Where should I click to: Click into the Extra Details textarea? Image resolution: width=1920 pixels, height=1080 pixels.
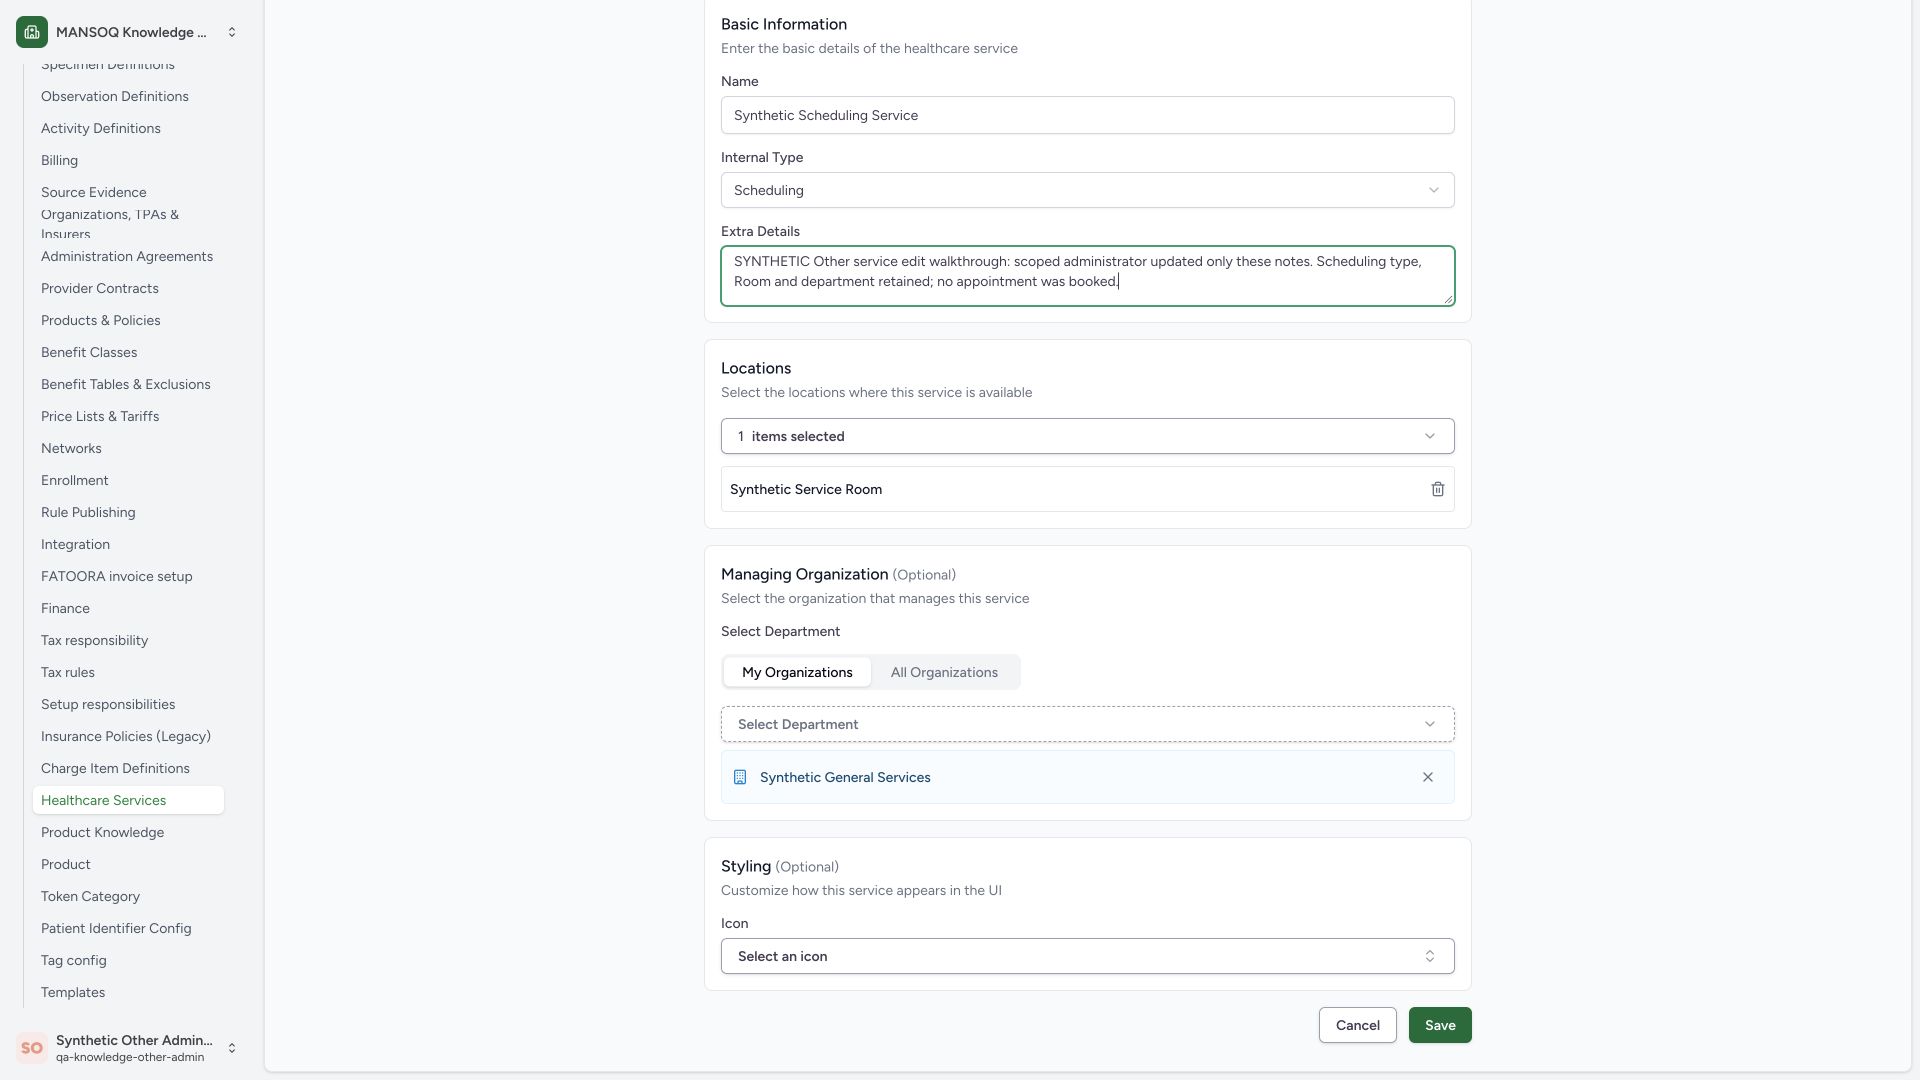1087,276
